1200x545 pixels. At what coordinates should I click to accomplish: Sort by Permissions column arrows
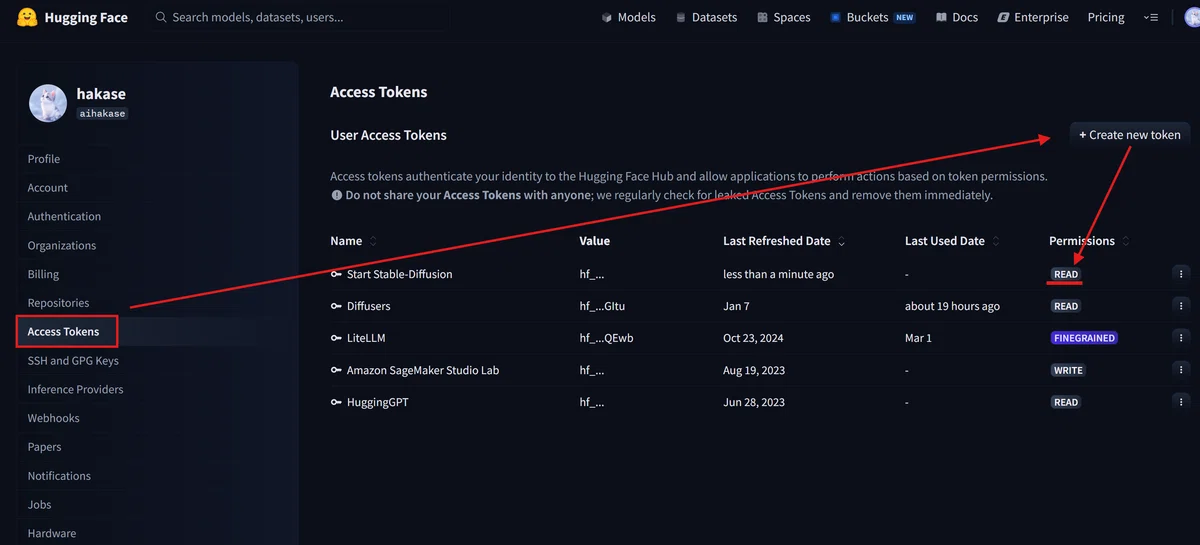pyautogui.click(x=1126, y=241)
